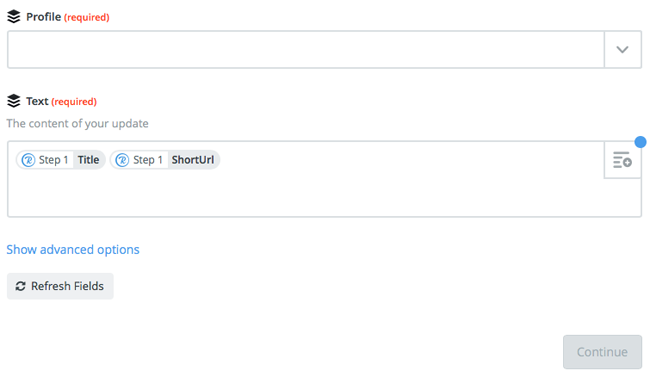Select the Step 1 Title pill
Image resolution: width=650 pixels, height=377 pixels.
61,160
